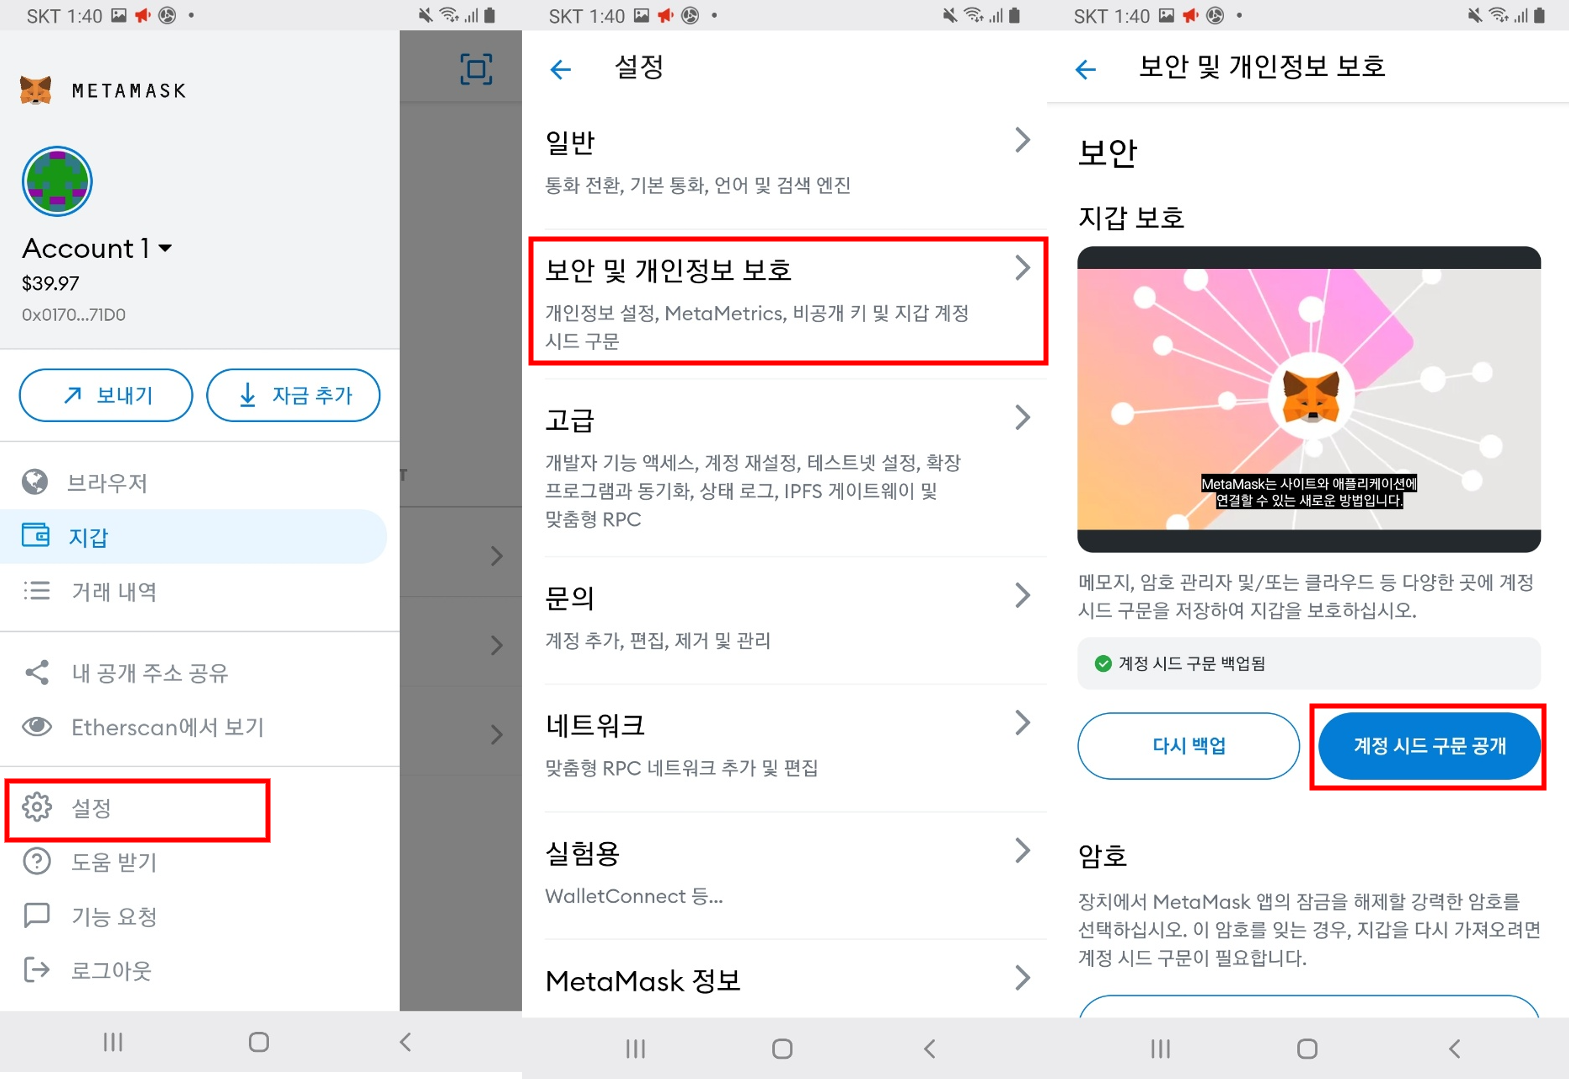Tap system back button on left phone
Viewport: 1569px width, 1080px height.
(x=405, y=1042)
